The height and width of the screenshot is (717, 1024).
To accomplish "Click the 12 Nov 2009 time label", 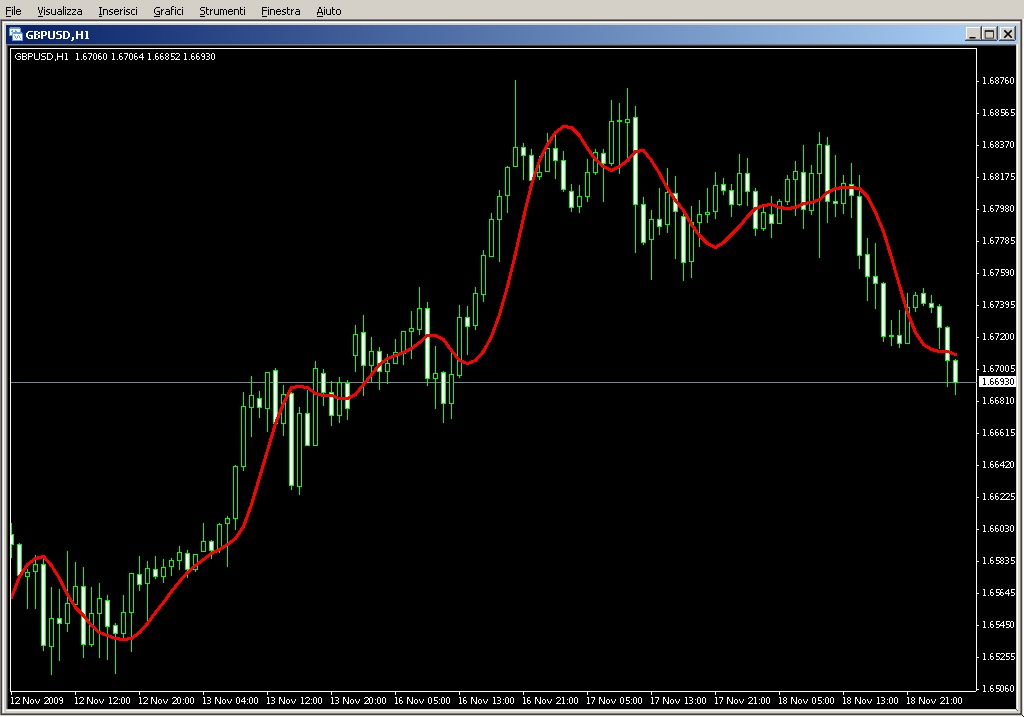I will (x=37, y=701).
